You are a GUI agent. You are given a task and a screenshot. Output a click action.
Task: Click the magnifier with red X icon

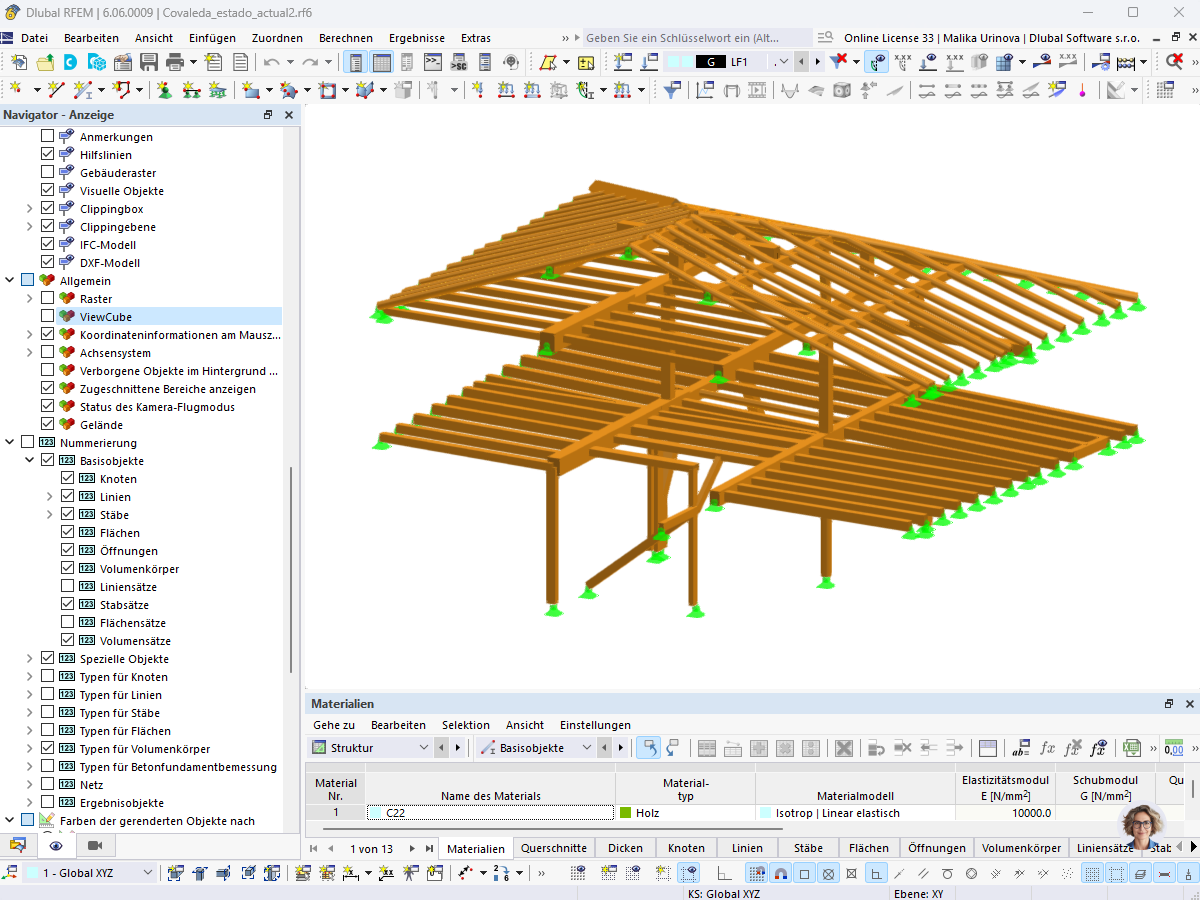pos(1174,62)
